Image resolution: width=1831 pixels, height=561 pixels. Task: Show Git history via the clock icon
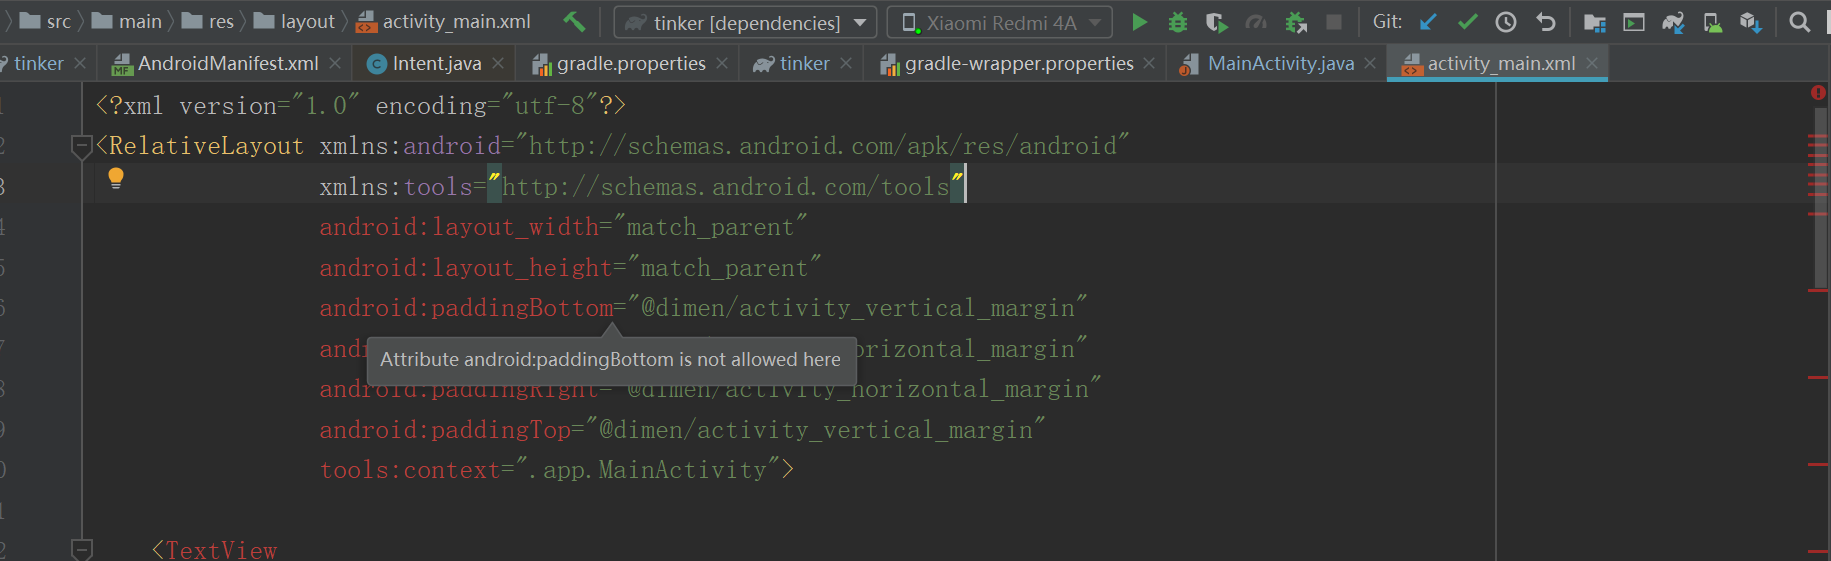pos(1506,22)
